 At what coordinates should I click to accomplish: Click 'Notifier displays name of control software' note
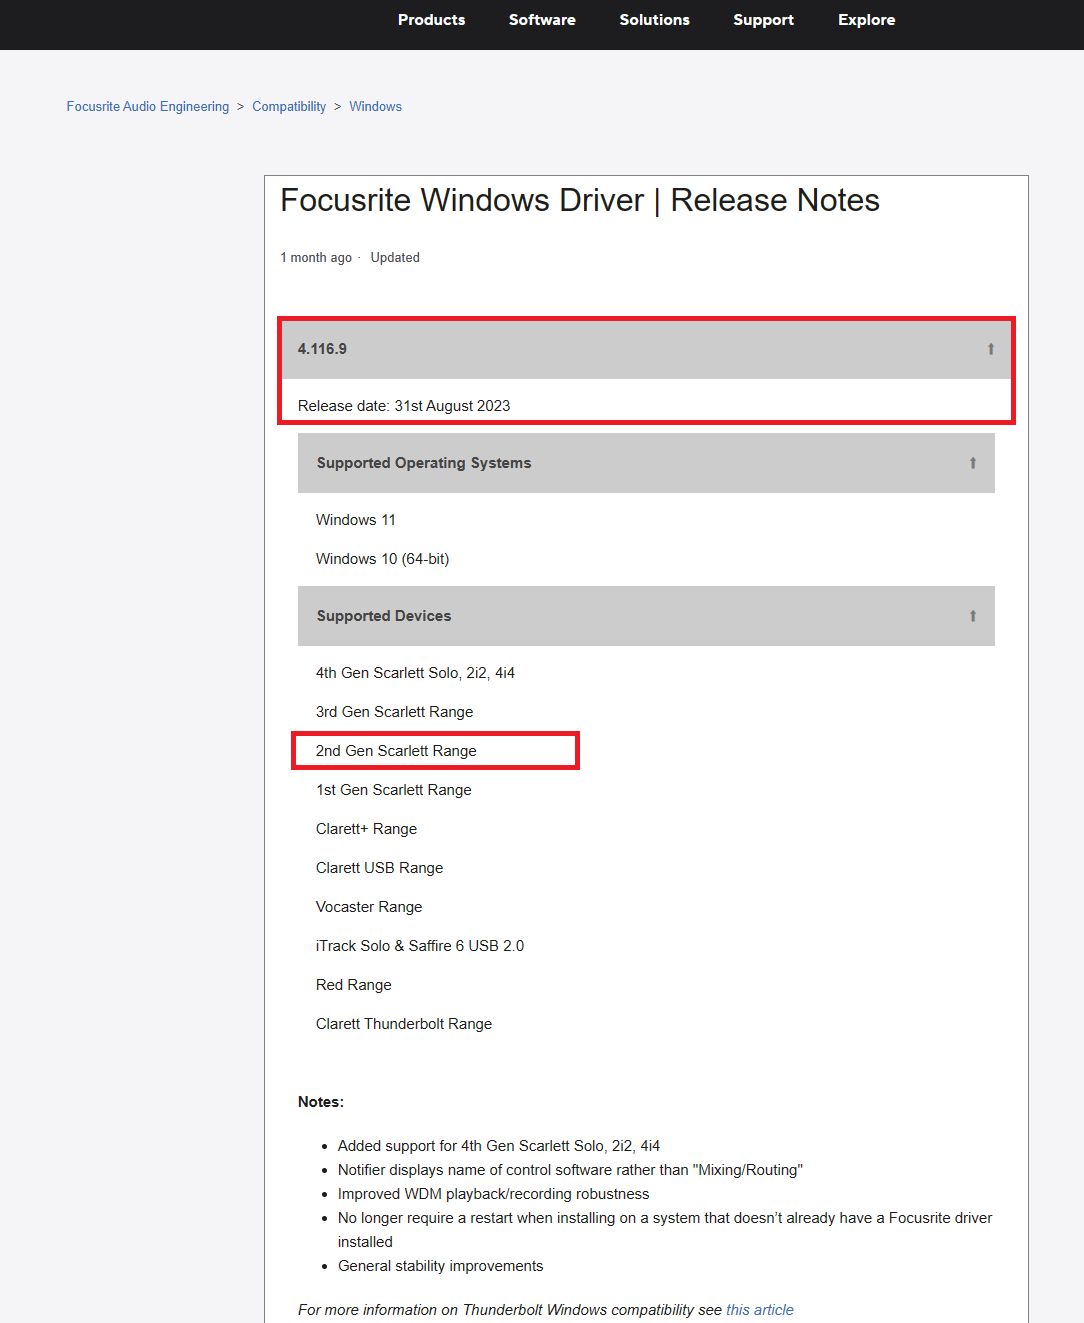pyautogui.click(x=570, y=1170)
